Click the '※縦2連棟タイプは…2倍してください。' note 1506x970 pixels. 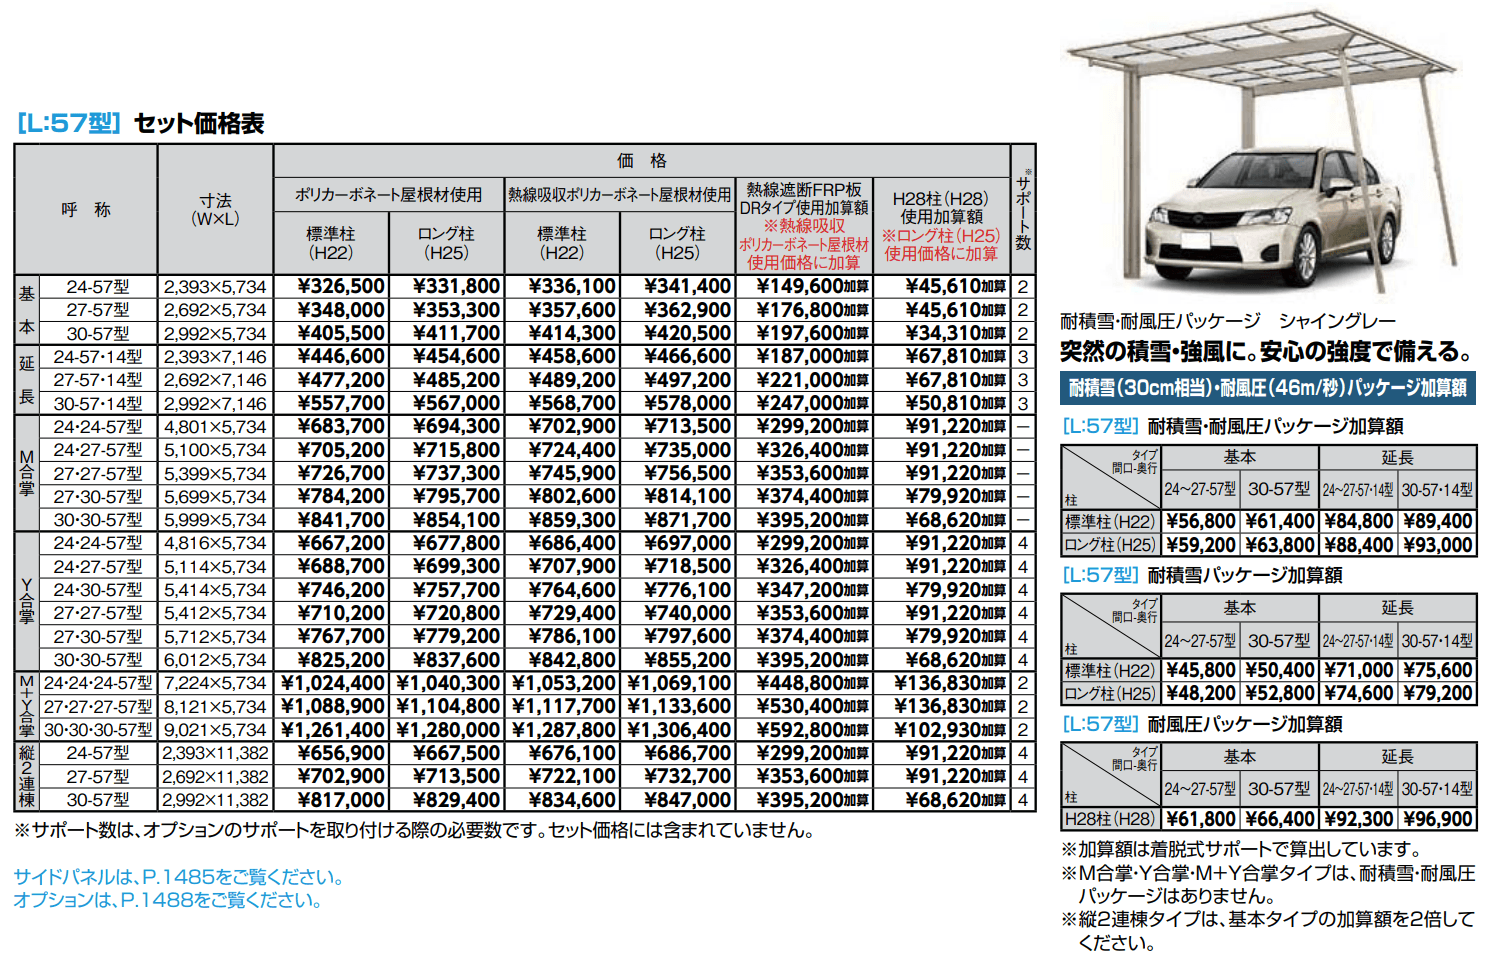click(1268, 931)
